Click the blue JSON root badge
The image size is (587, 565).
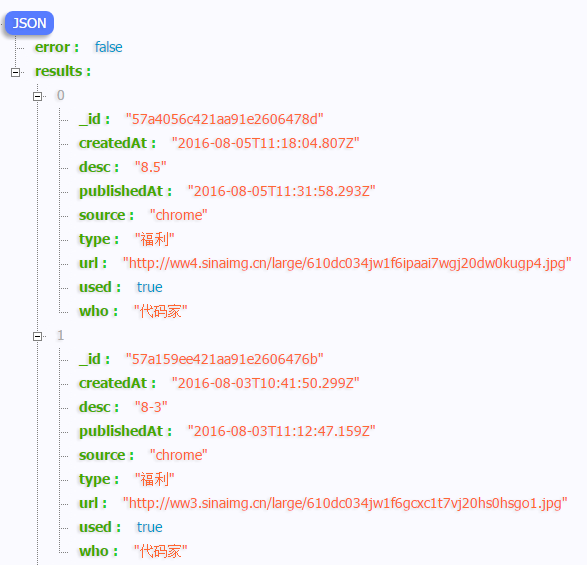[29, 23]
